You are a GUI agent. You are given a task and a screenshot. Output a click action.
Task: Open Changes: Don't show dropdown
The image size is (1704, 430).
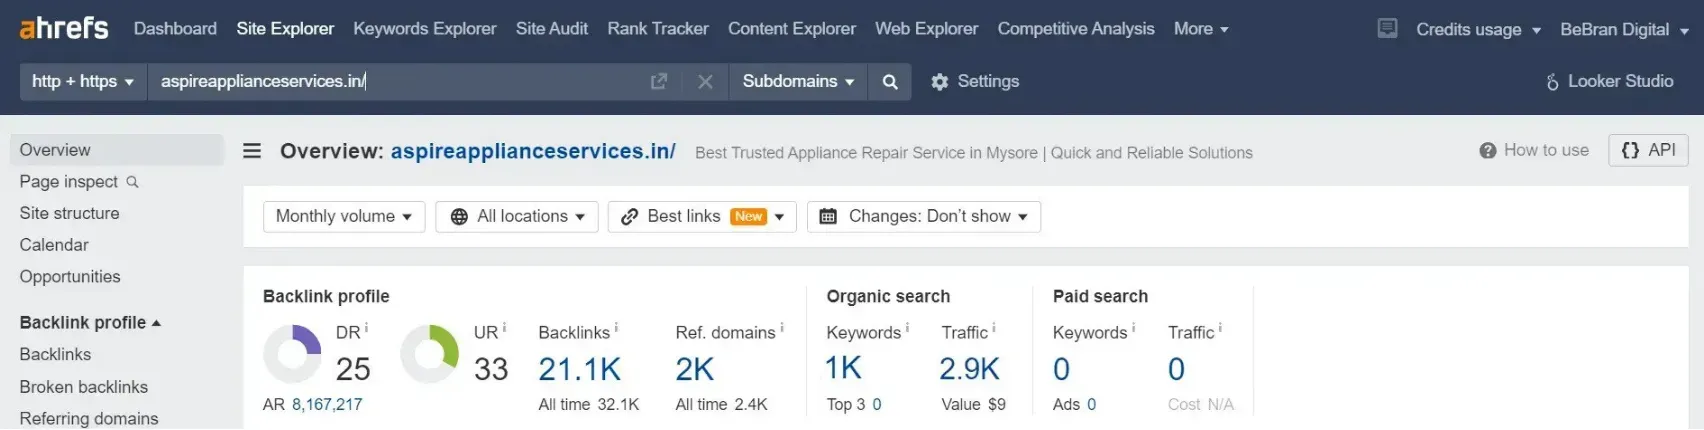924,216
